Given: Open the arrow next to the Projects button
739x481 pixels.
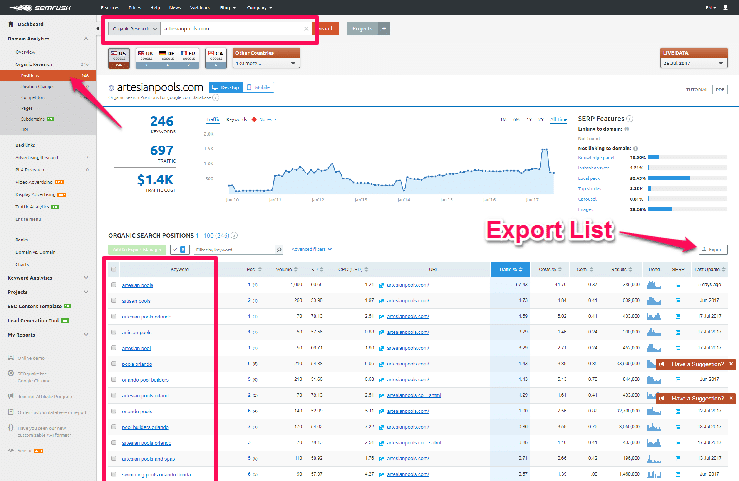Looking at the screenshot, I should (384, 29).
